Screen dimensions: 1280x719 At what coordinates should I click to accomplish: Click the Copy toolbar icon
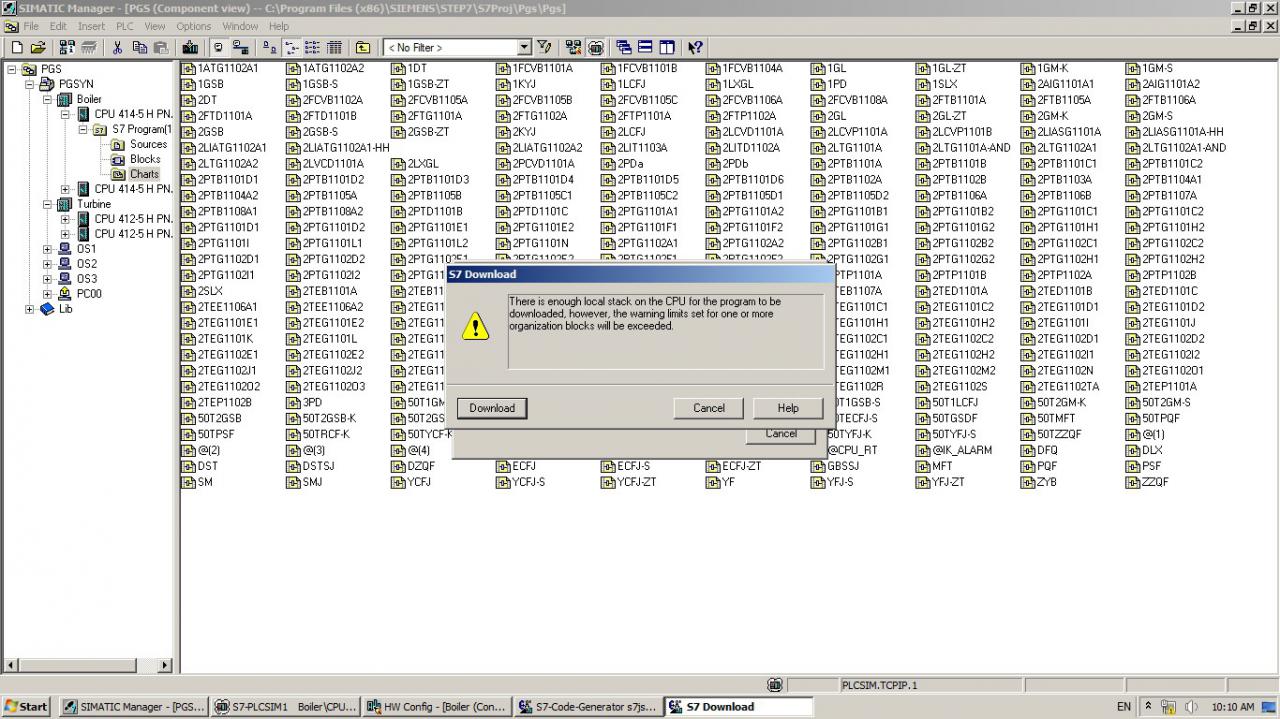139,47
